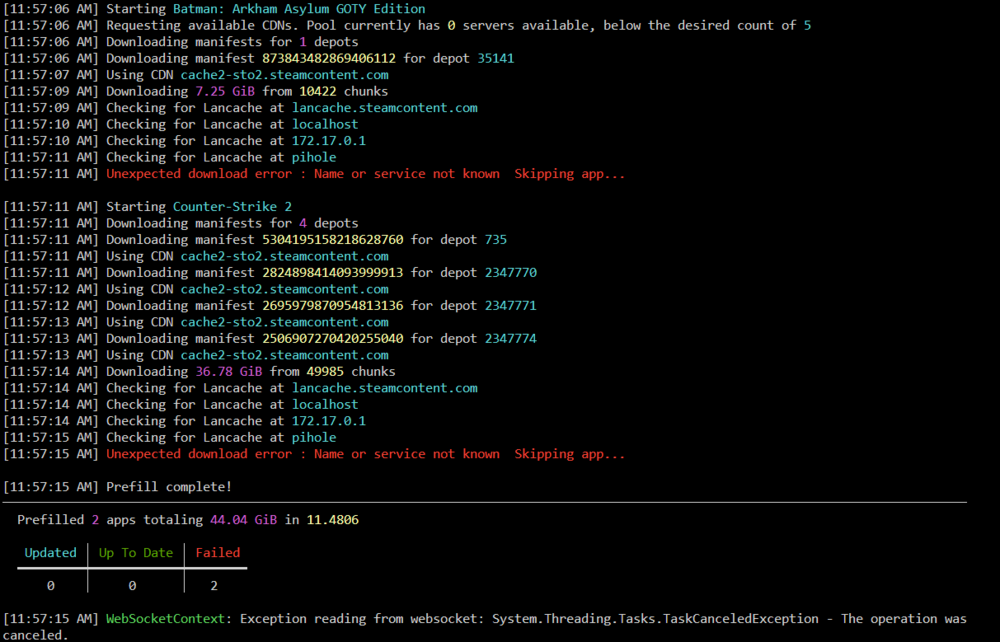
Task: Click the TaskCanceledException text
Action: (x=741, y=619)
